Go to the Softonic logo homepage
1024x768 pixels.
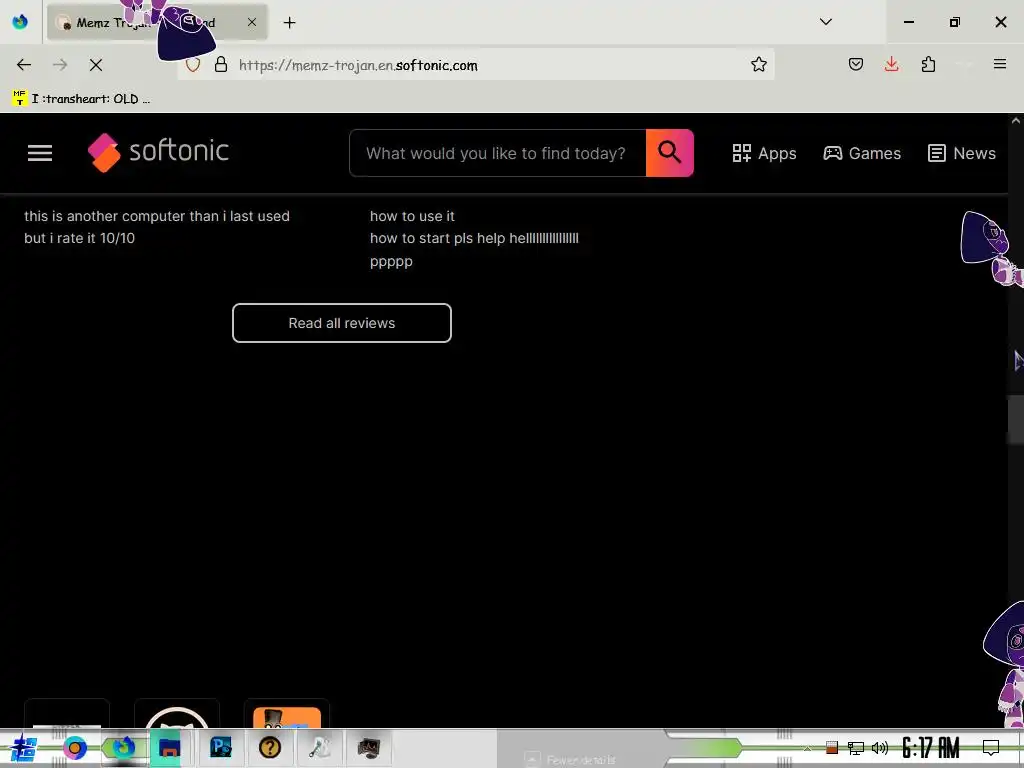(x=158, y=152)
